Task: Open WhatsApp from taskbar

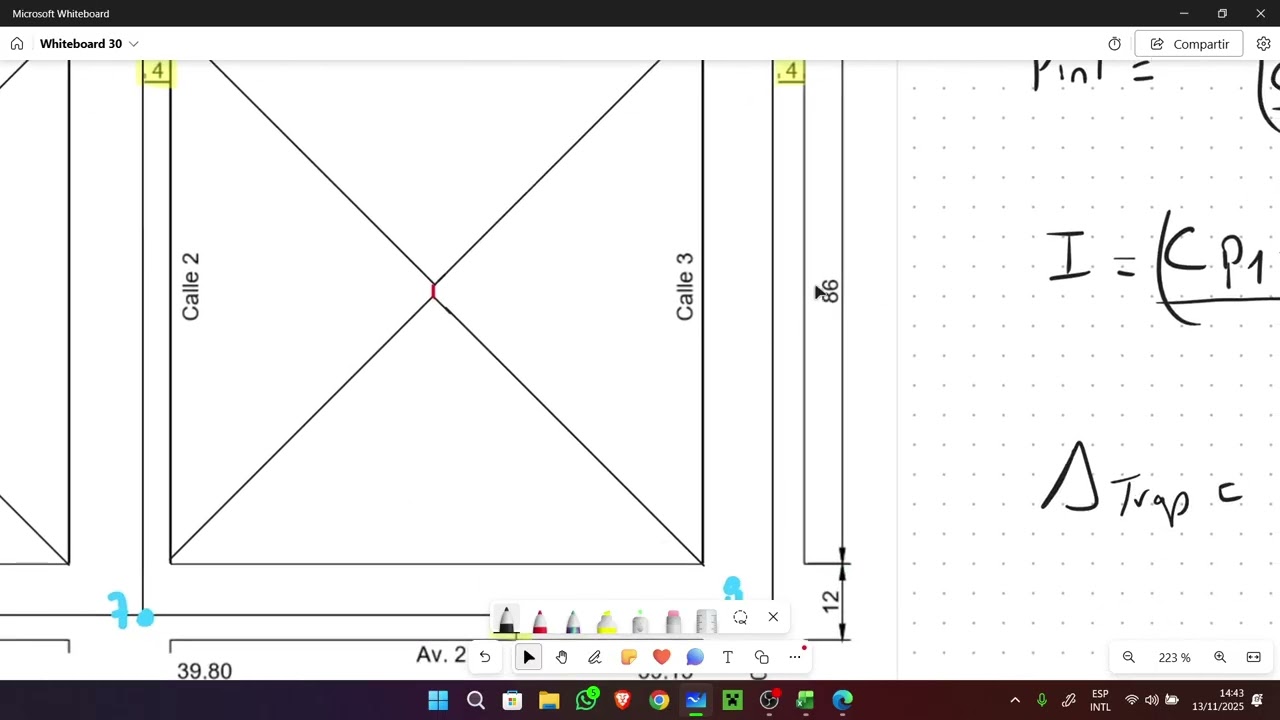Action: pos(586,700)
